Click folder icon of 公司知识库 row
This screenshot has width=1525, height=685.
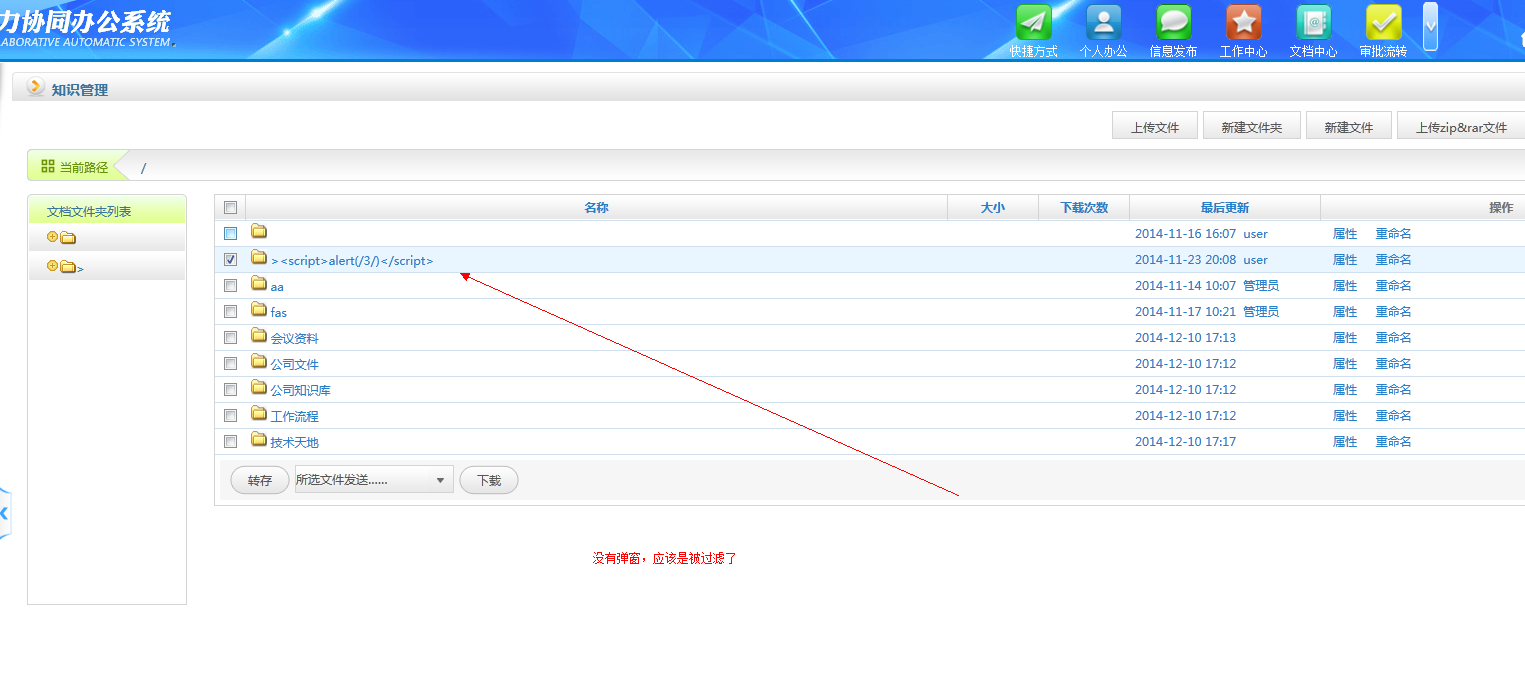pyautogui.click(x=259, y=388)
